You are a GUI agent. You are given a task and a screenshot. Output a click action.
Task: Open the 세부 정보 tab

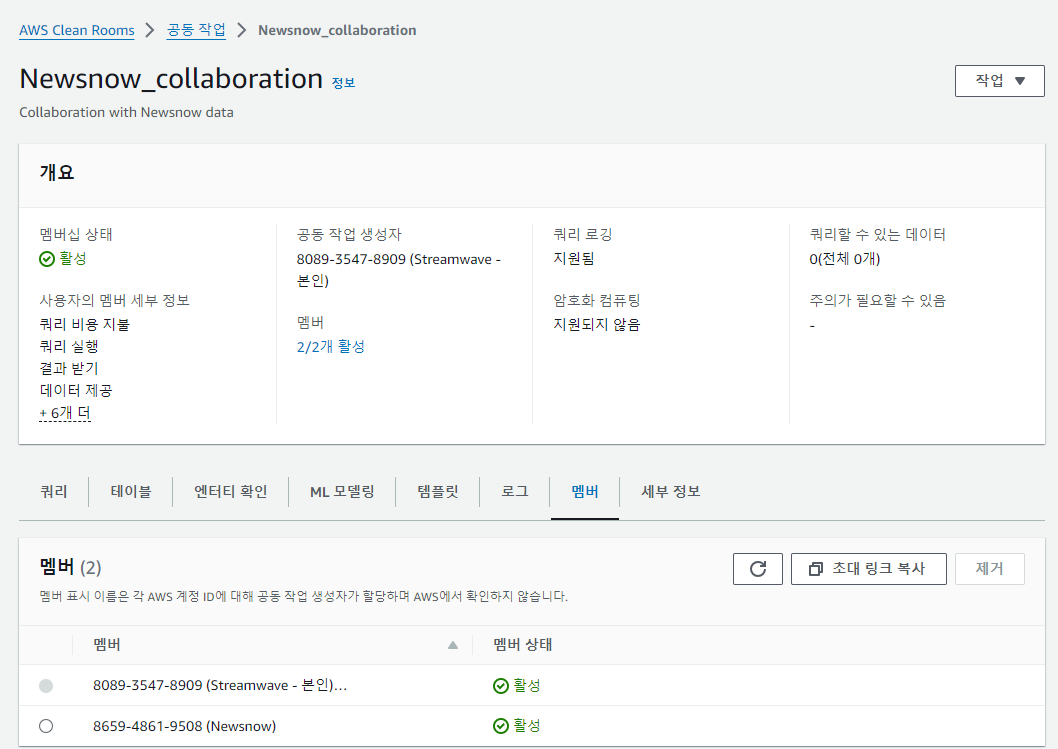tap(671, 492)
